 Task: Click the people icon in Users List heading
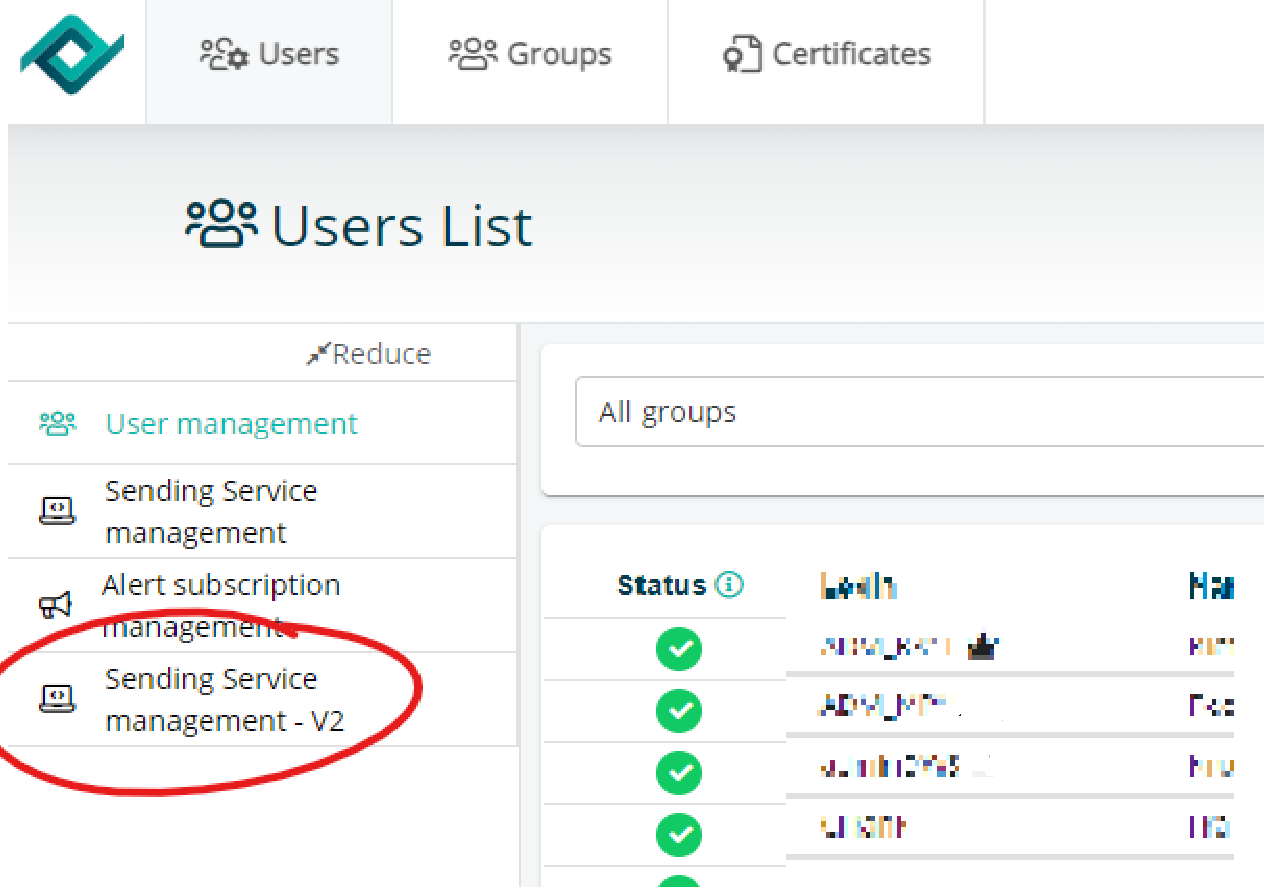coord(222,225)
